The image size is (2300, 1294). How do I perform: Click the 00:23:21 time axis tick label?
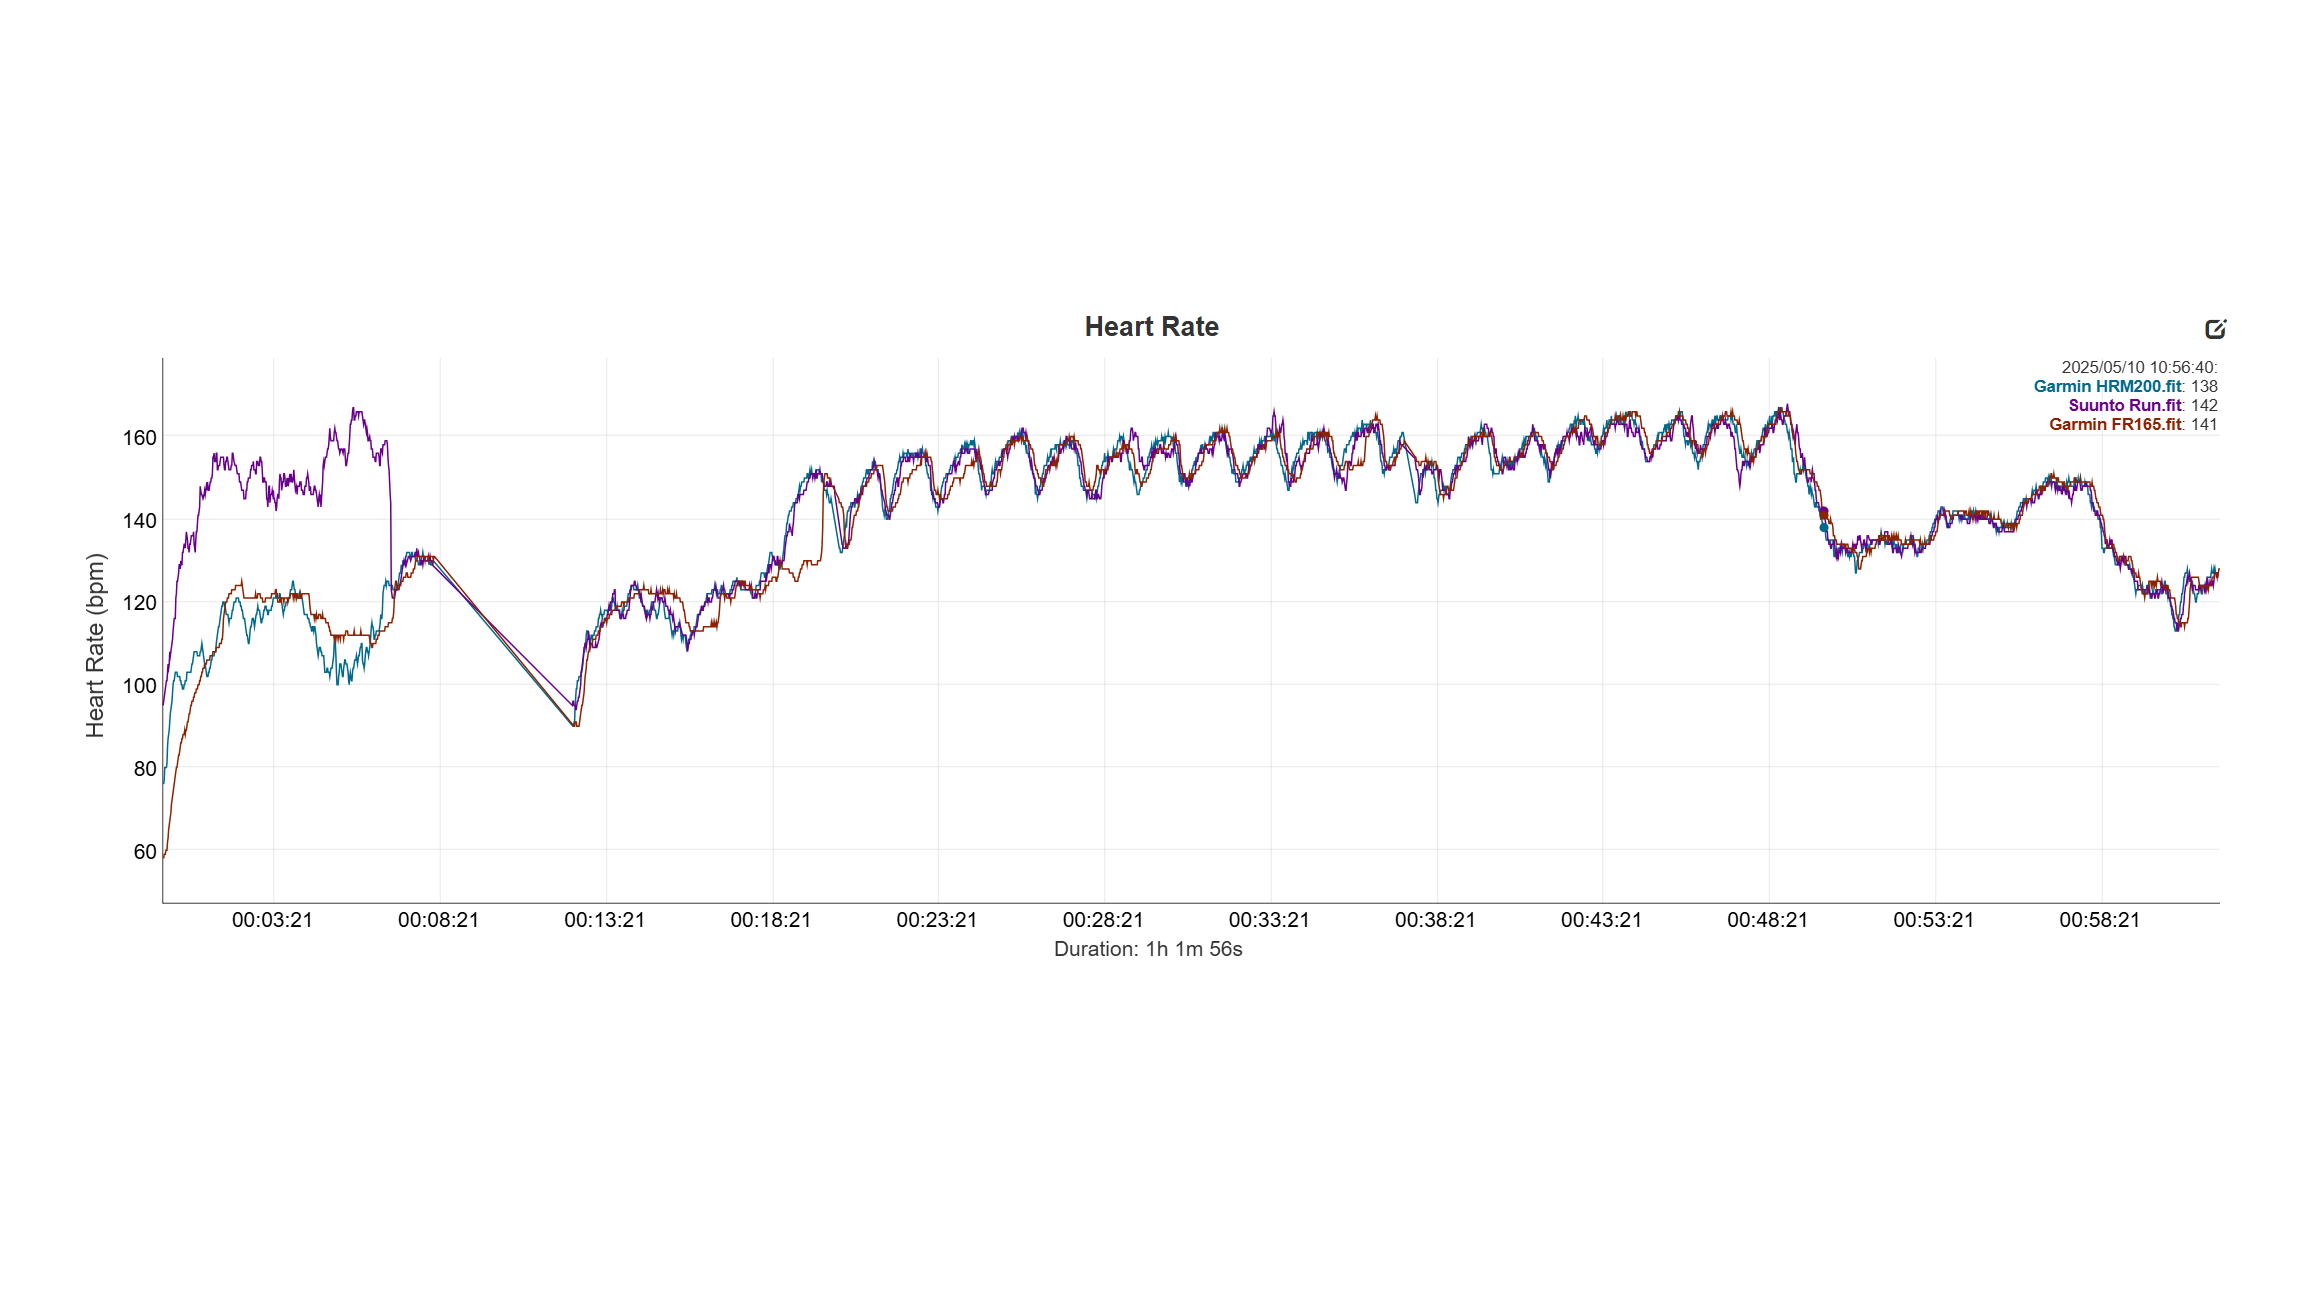936,920
